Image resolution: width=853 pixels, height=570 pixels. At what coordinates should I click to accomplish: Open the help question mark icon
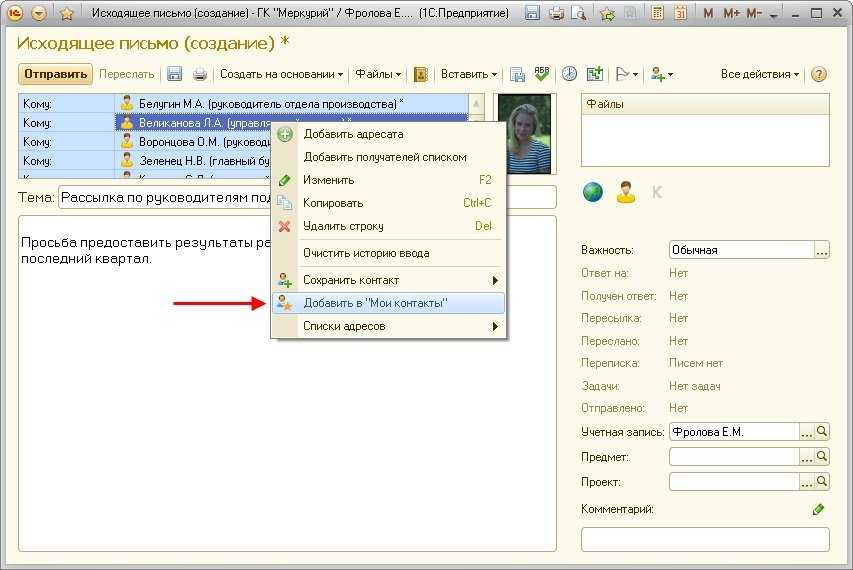pyautogui.click(x=819, y=74)
